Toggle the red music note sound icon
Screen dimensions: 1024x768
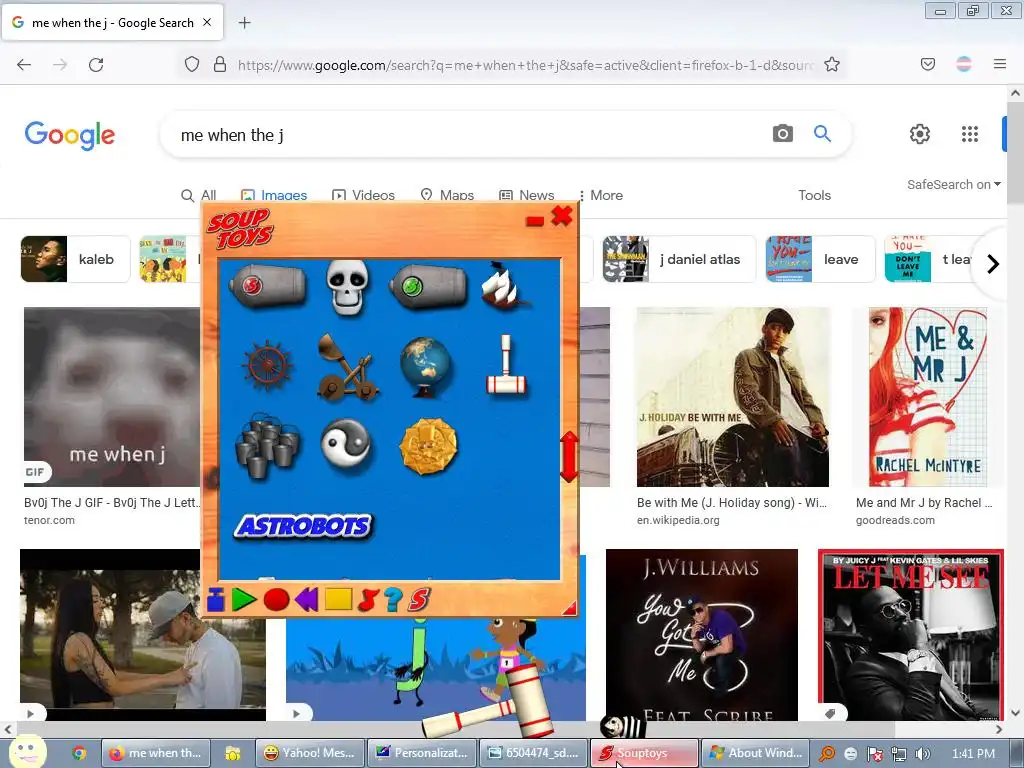[368, 600]
